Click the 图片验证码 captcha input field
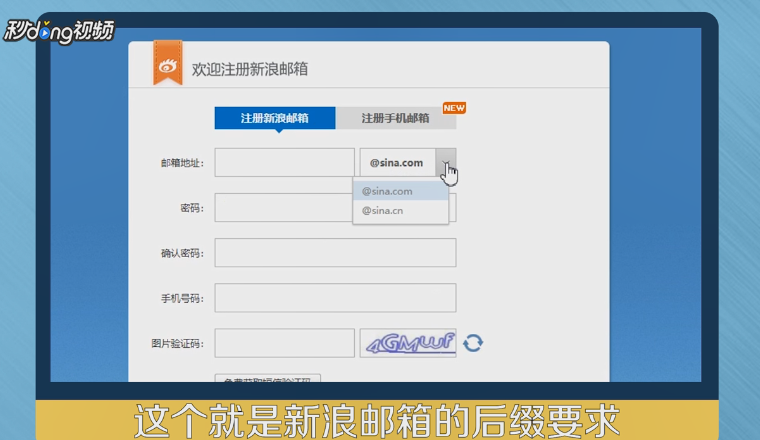The height and width of the screenshot is (440, 760). 285,343
